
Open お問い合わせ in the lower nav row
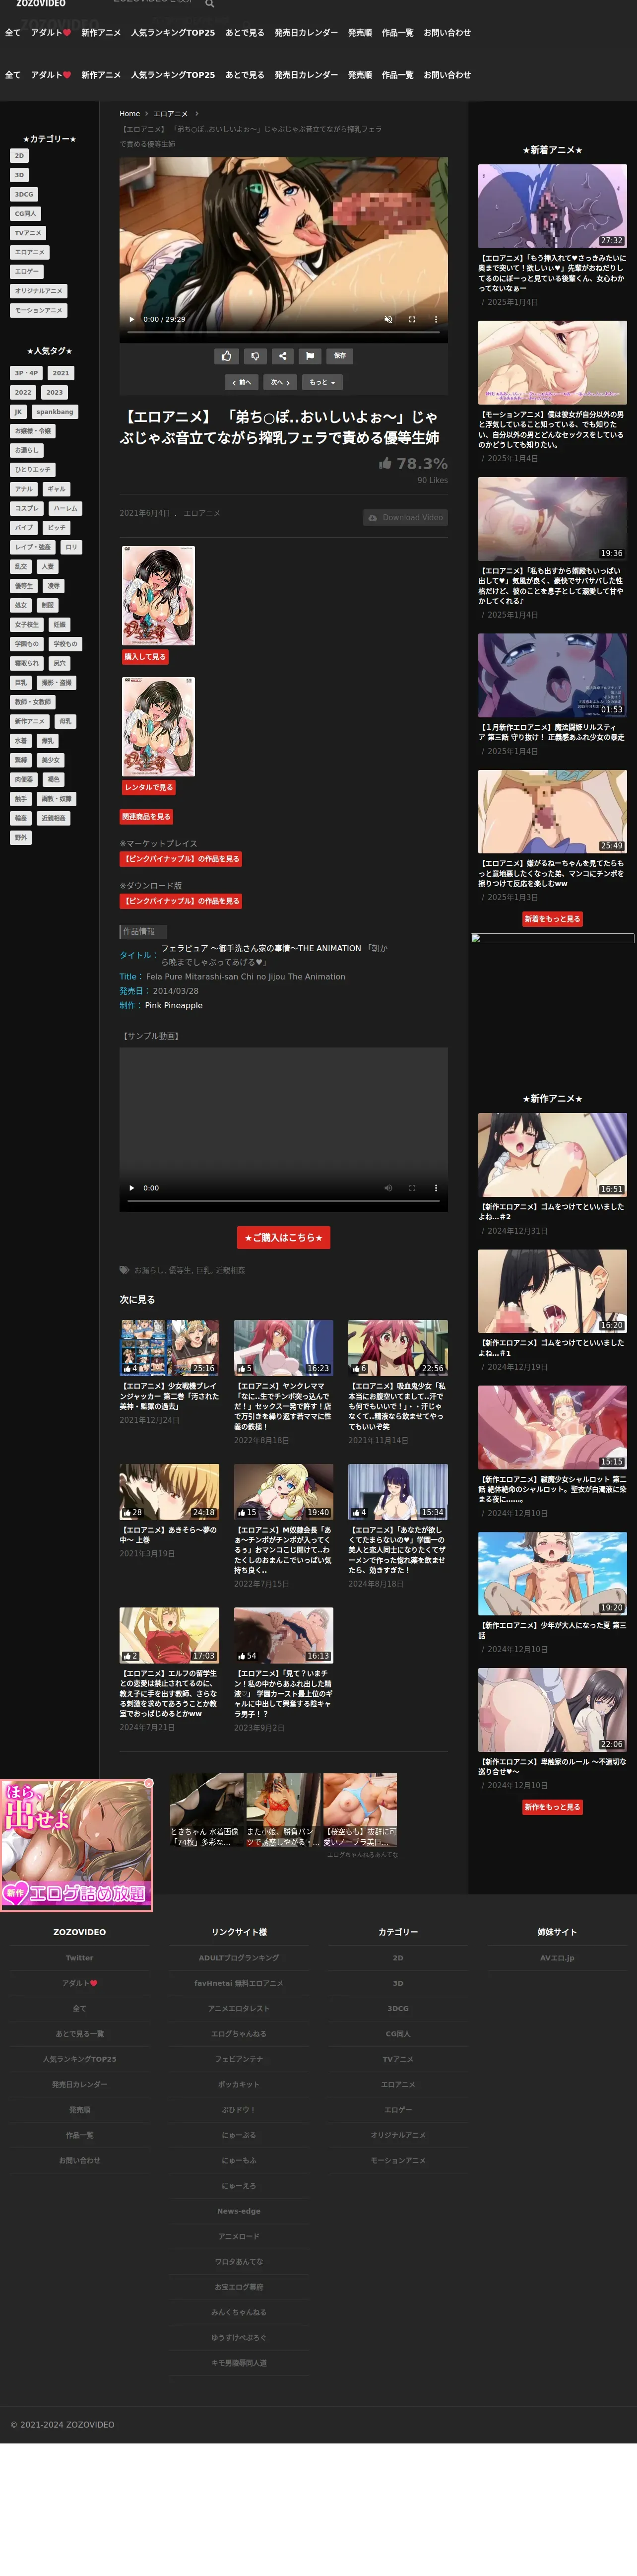click(447, 75)
